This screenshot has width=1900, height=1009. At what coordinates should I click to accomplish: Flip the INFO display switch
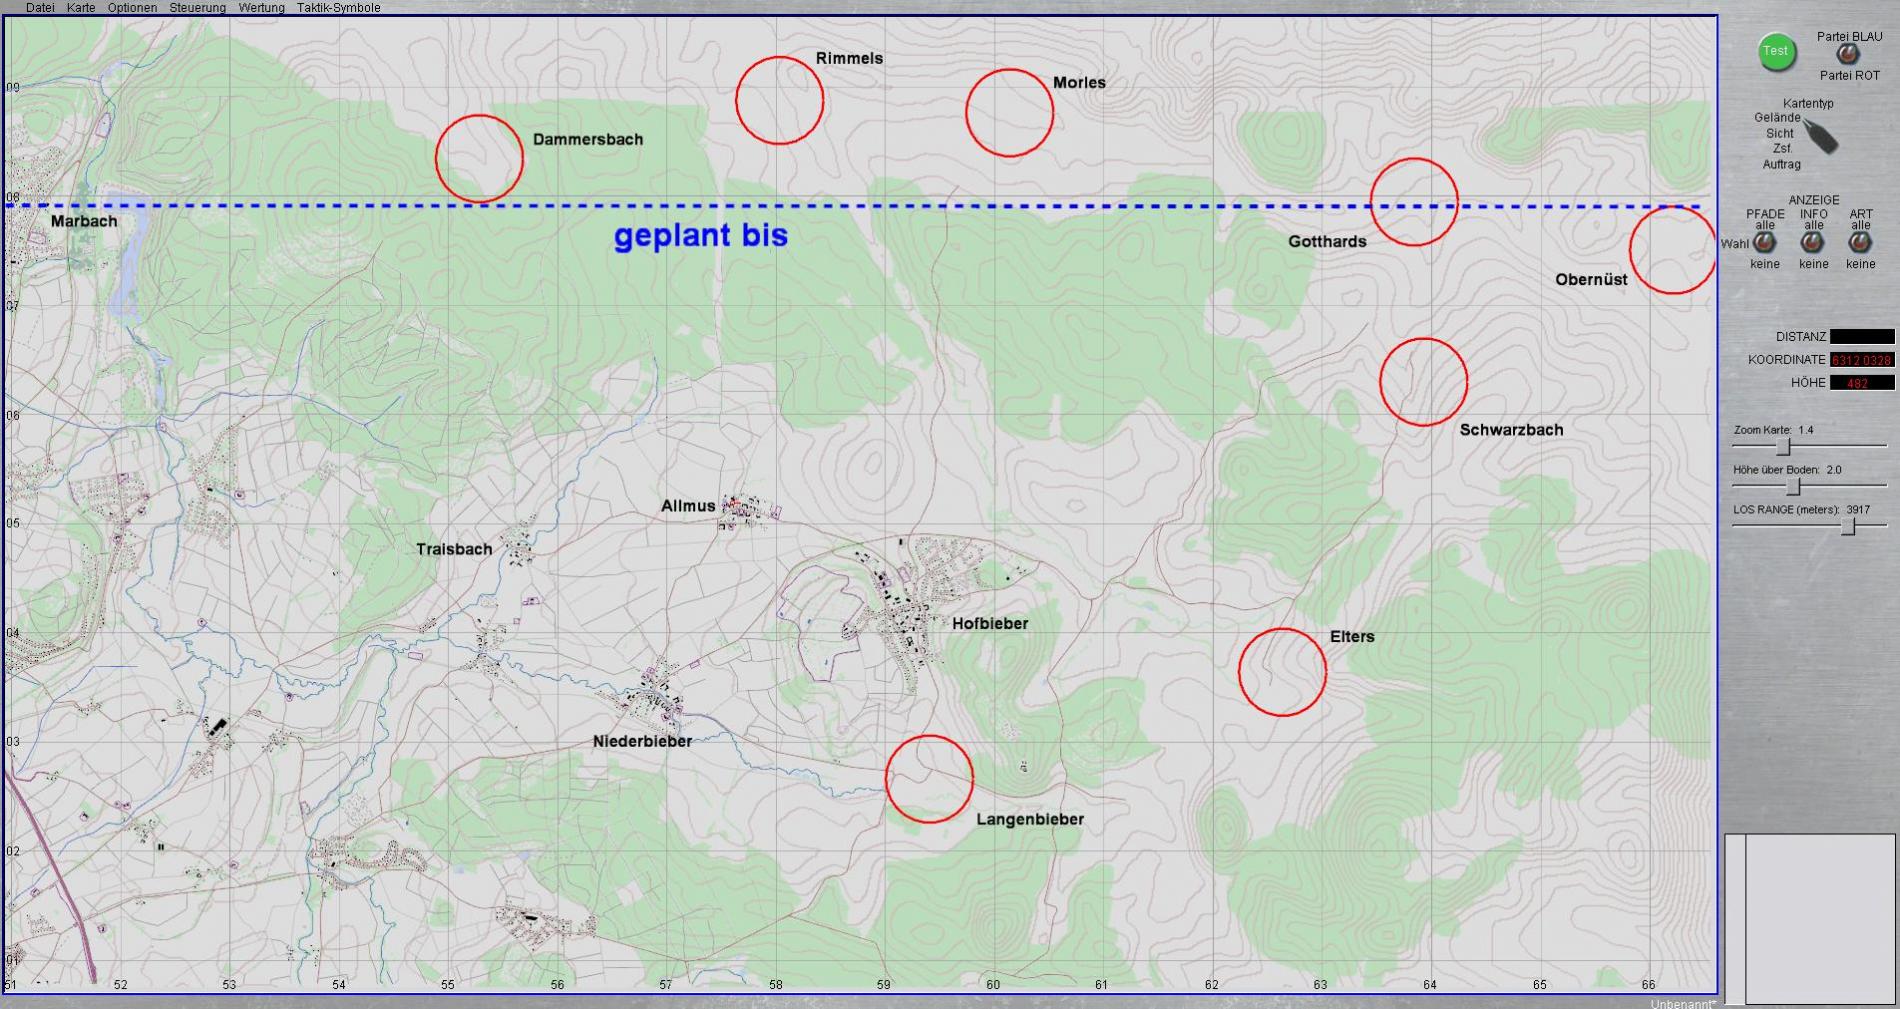(1813, 242)
